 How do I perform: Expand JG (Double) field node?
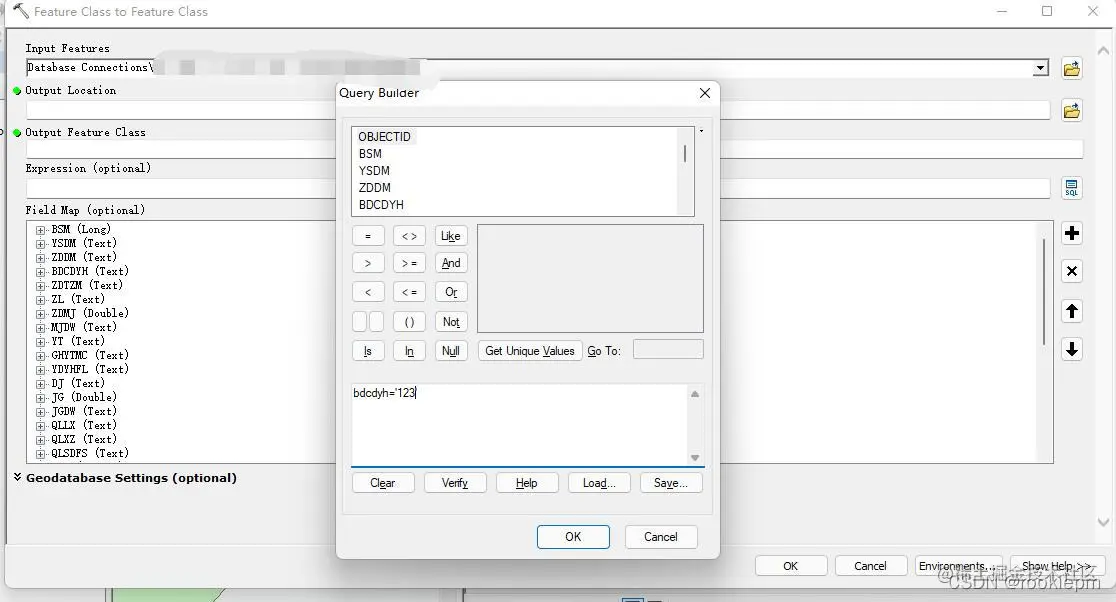pyautogui.click(x=41, y=398)
